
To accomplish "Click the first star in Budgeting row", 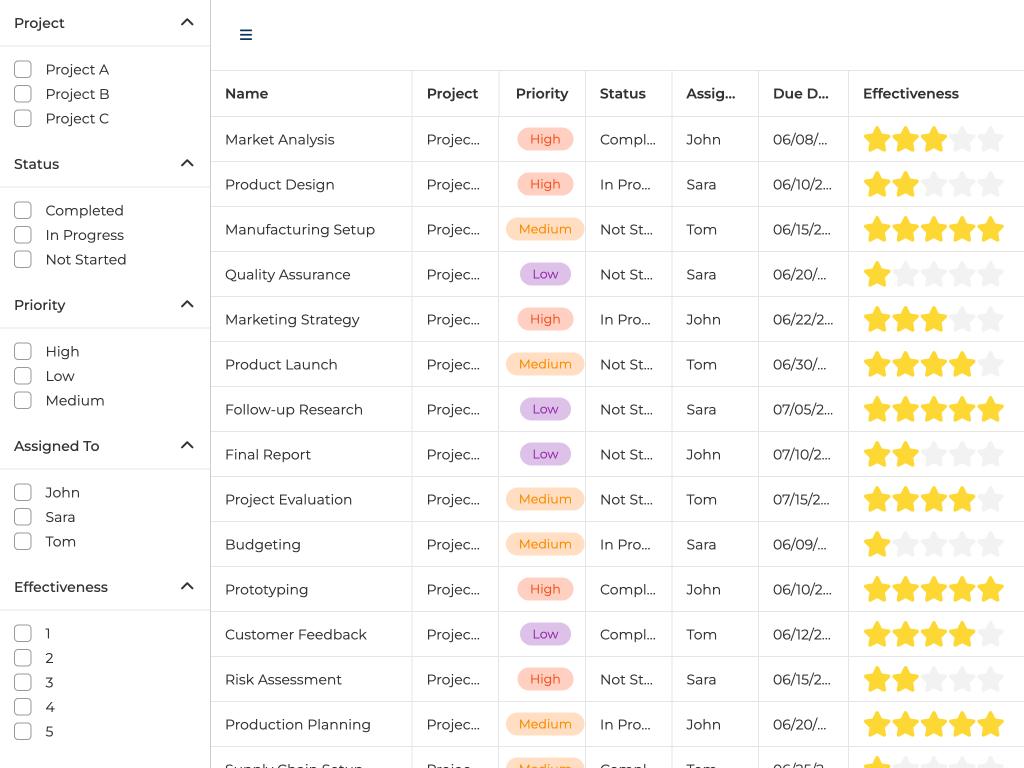I will click(877, 545).
